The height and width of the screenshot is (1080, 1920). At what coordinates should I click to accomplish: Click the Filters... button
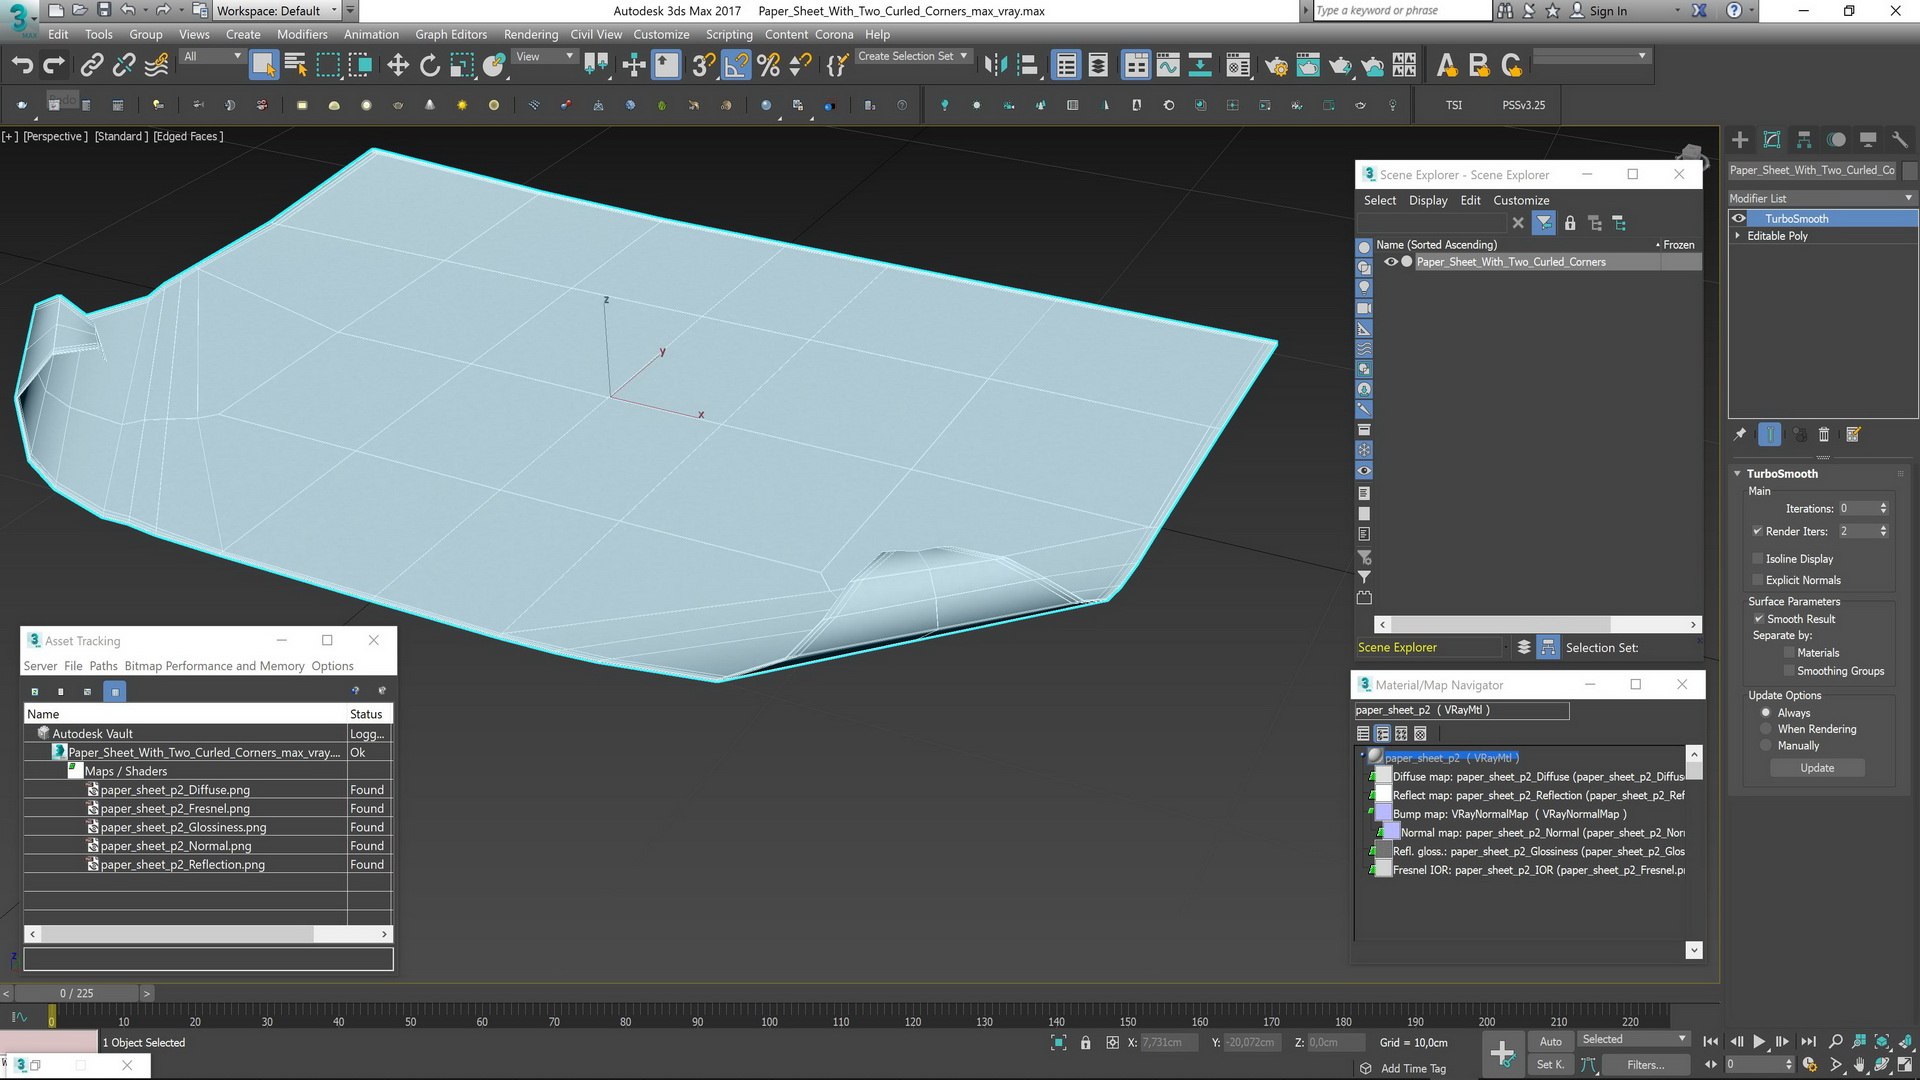pos(1645,1065)
